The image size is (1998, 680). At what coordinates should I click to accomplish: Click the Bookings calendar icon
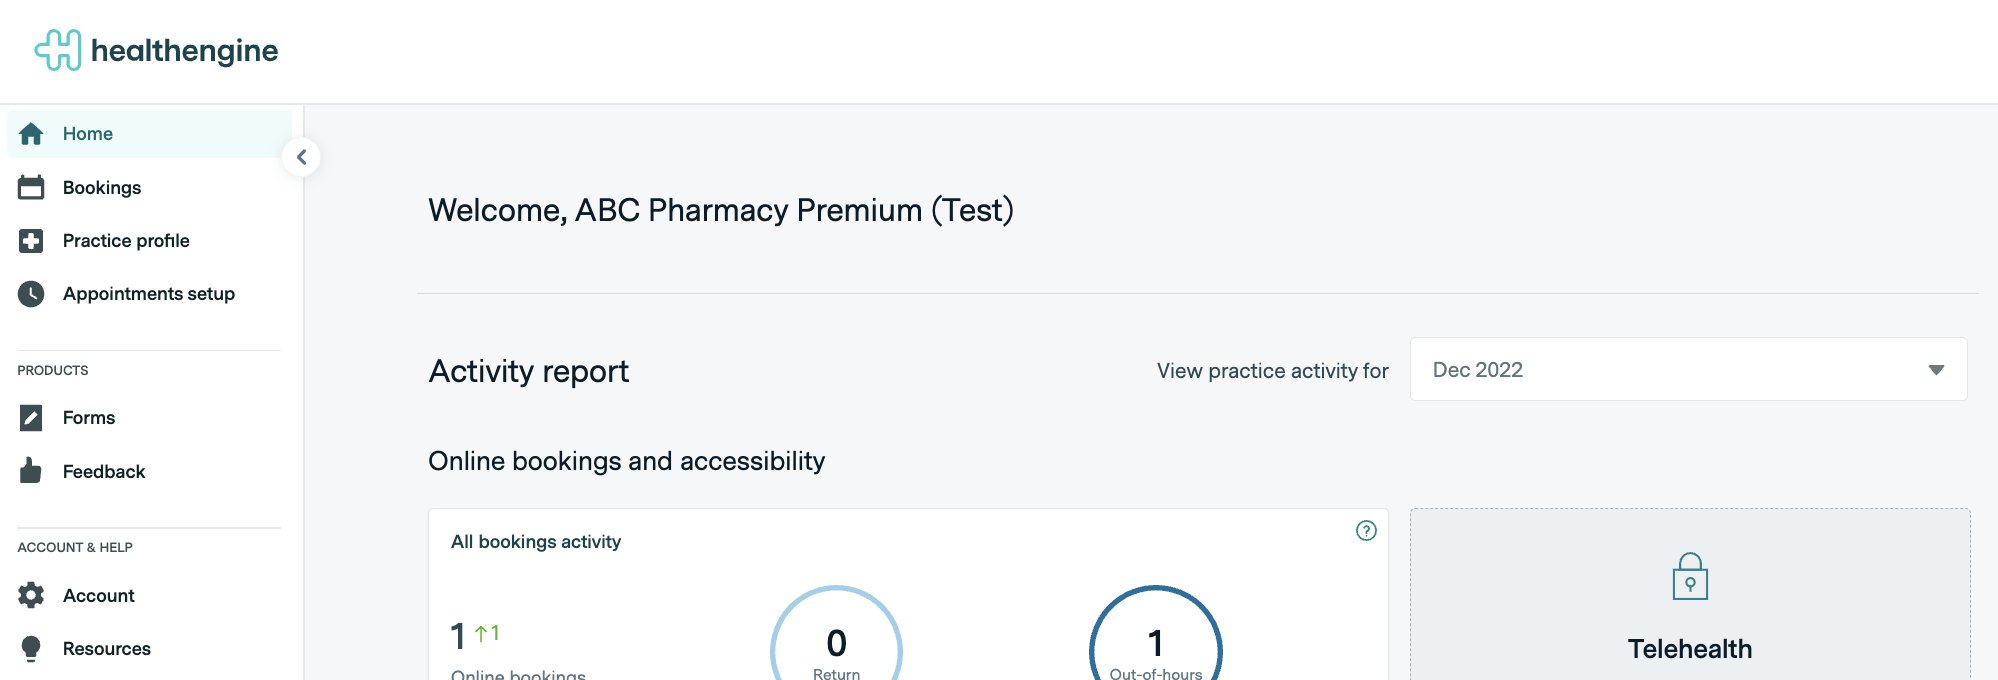pyautogui.click(x=31, y=188)
